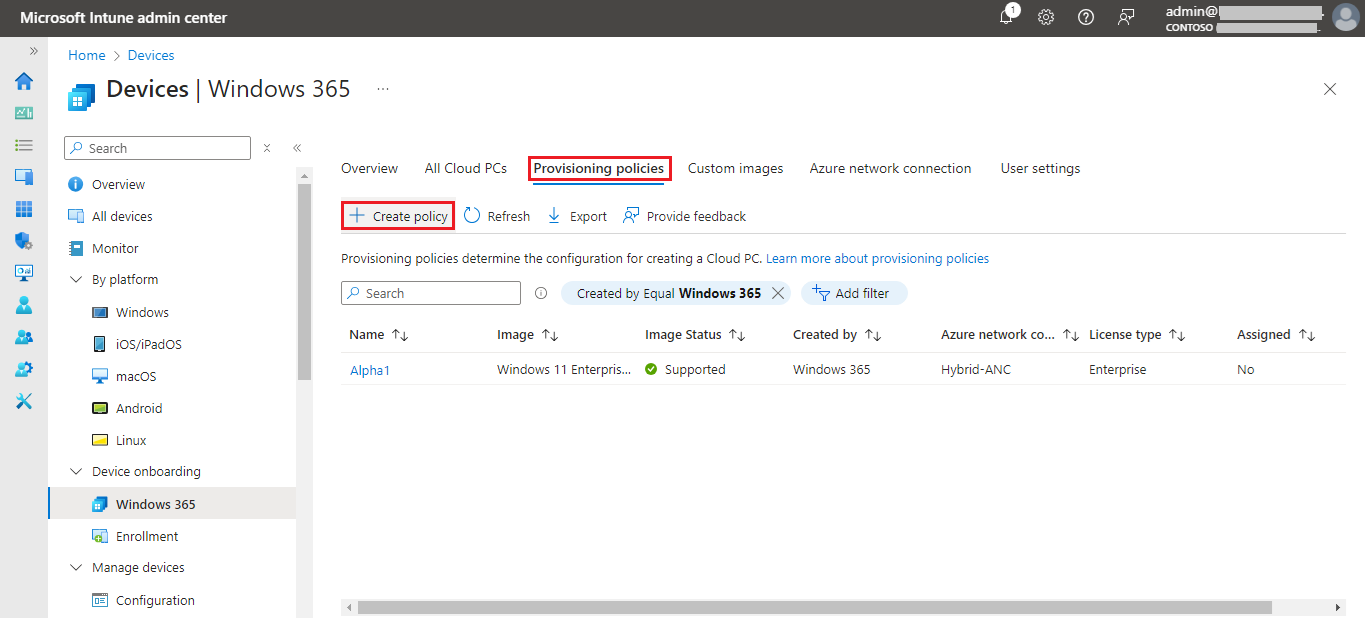
Task: Switch to the Overview tab
Action: (369, 168)
